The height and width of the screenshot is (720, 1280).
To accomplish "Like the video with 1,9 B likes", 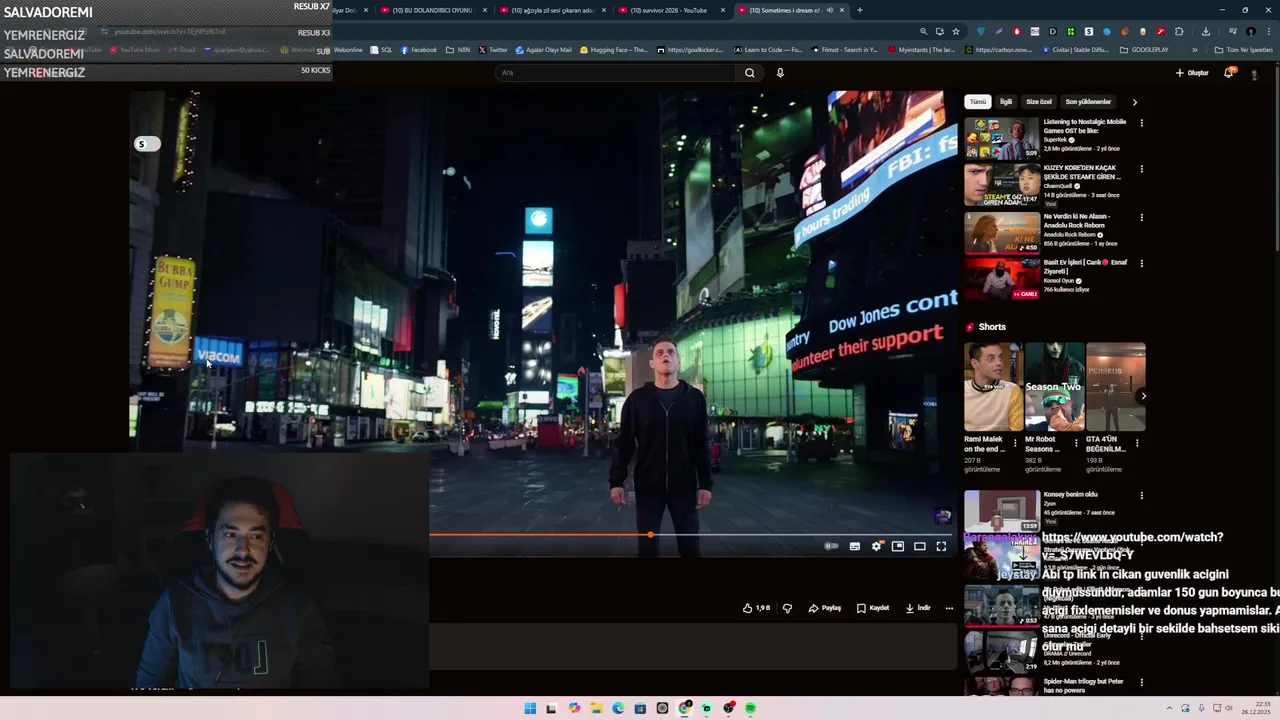I will (756, 608).
